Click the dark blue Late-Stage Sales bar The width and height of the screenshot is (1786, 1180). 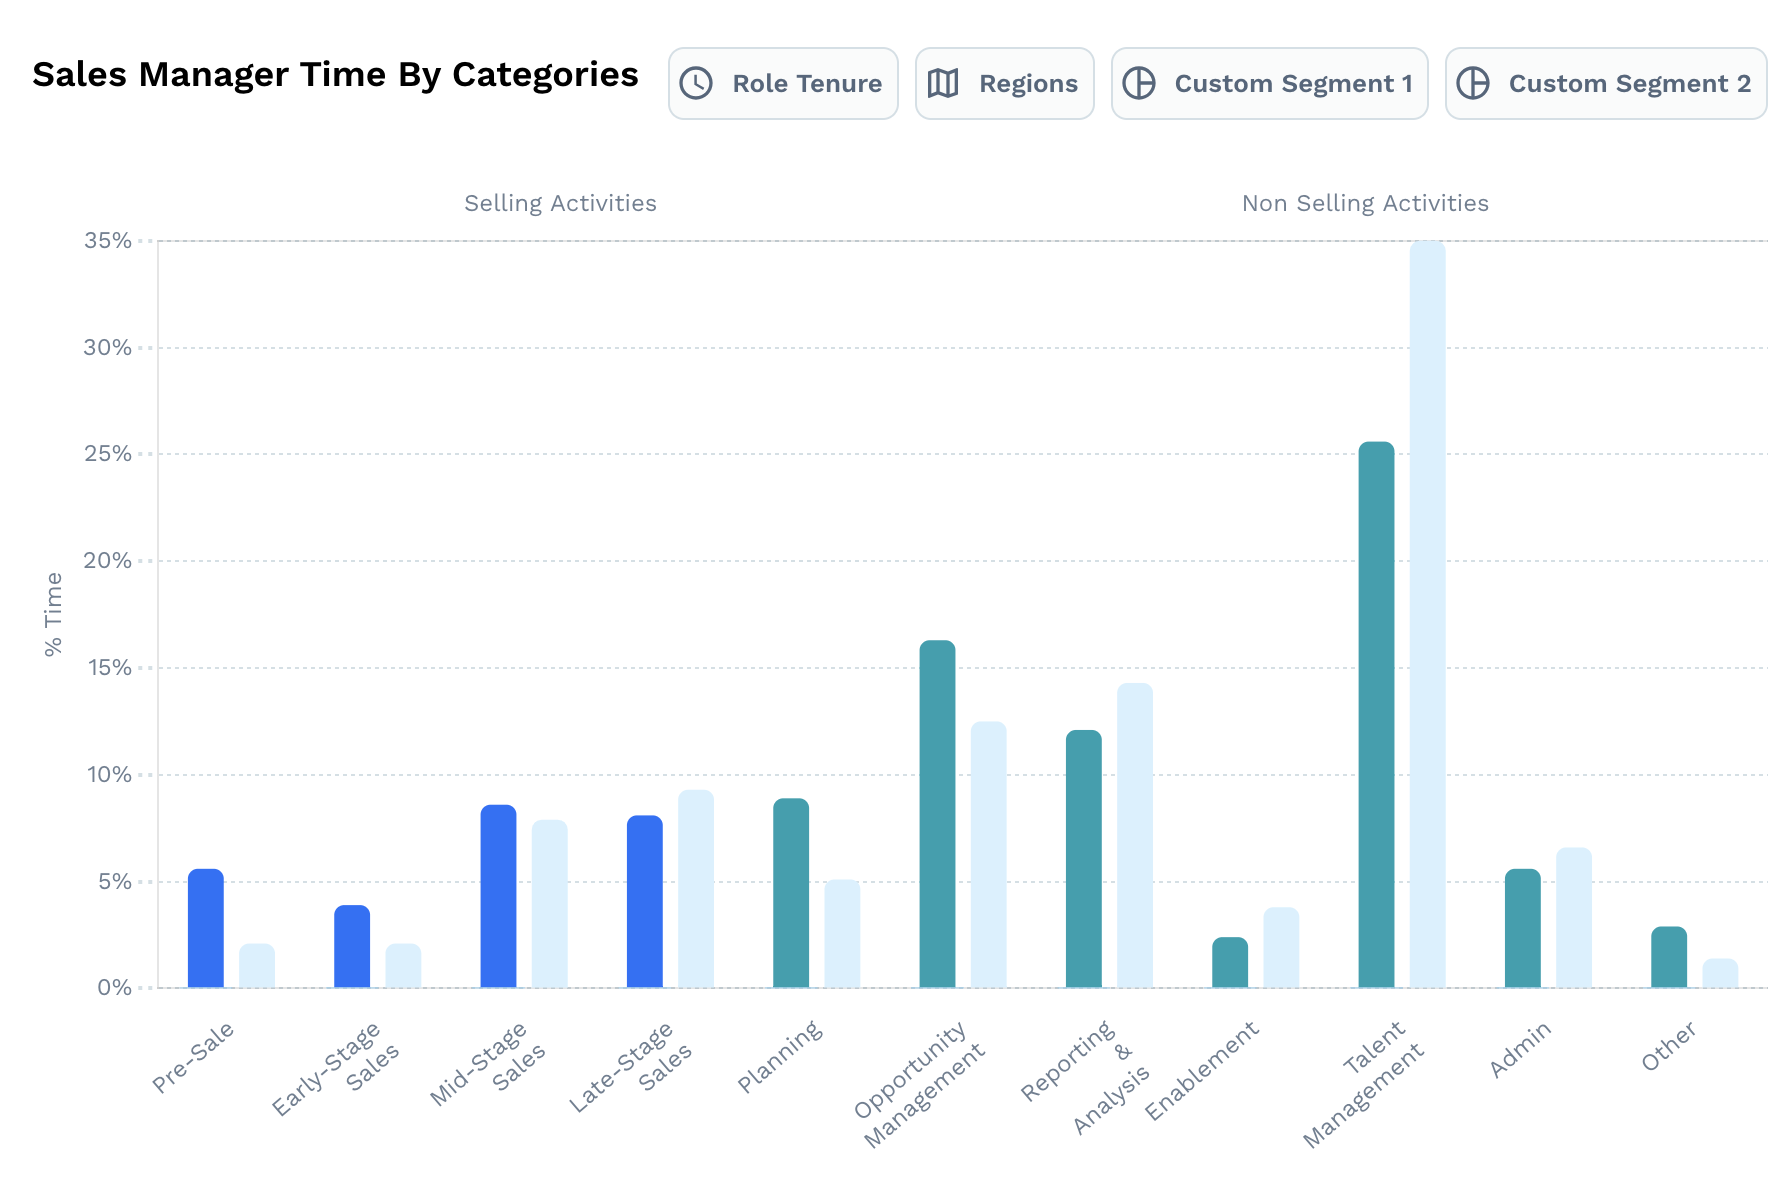(644, 902)
